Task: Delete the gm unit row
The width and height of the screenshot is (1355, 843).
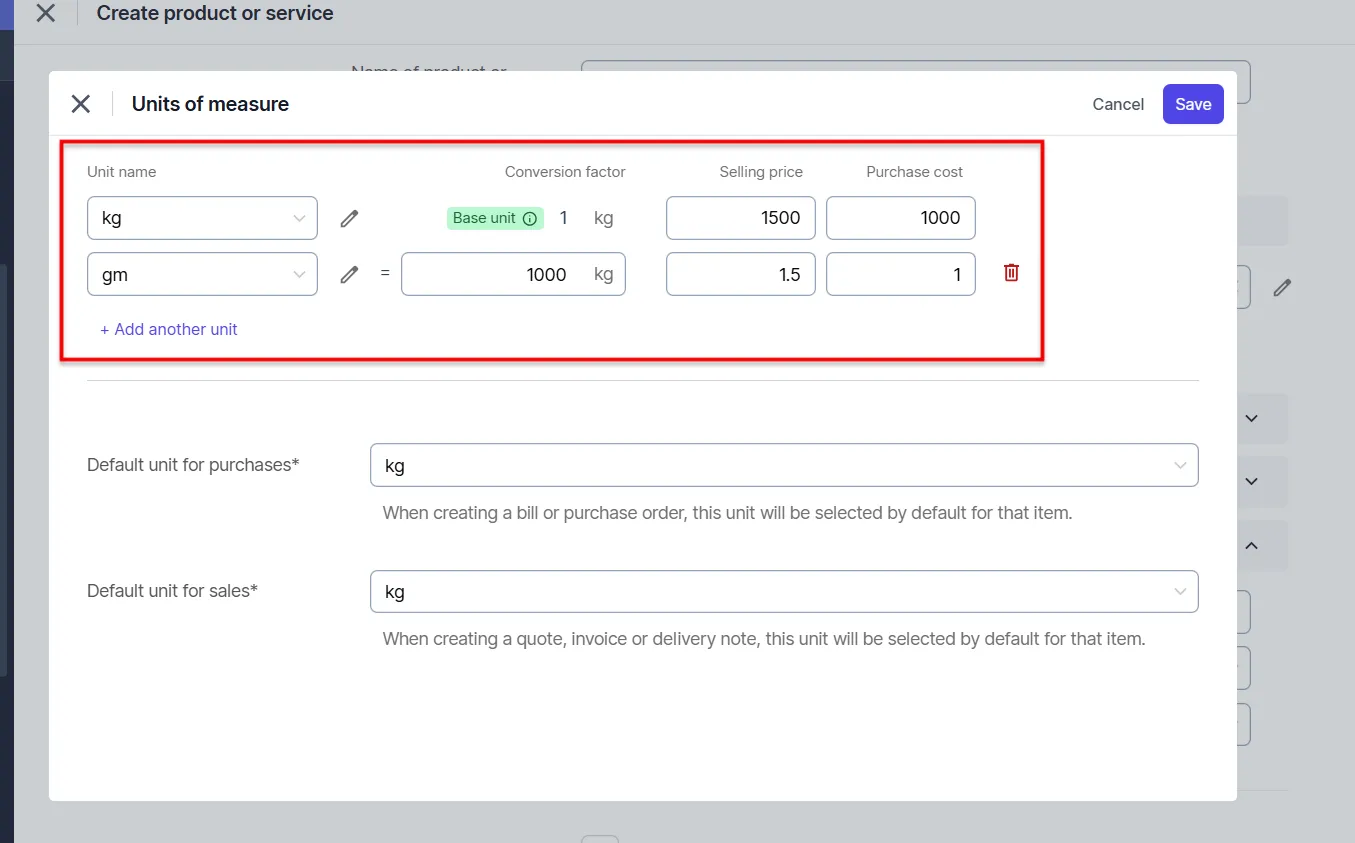Action: [1010, 272]
